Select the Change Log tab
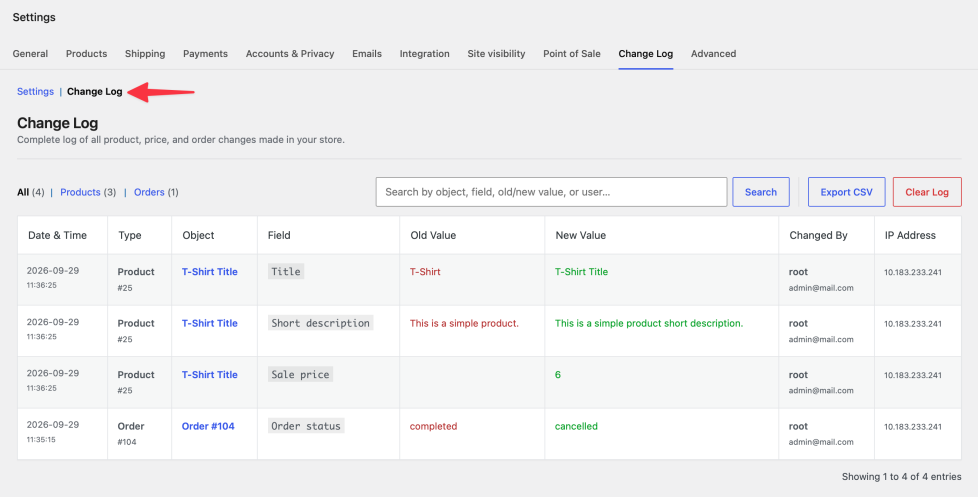 646,54
